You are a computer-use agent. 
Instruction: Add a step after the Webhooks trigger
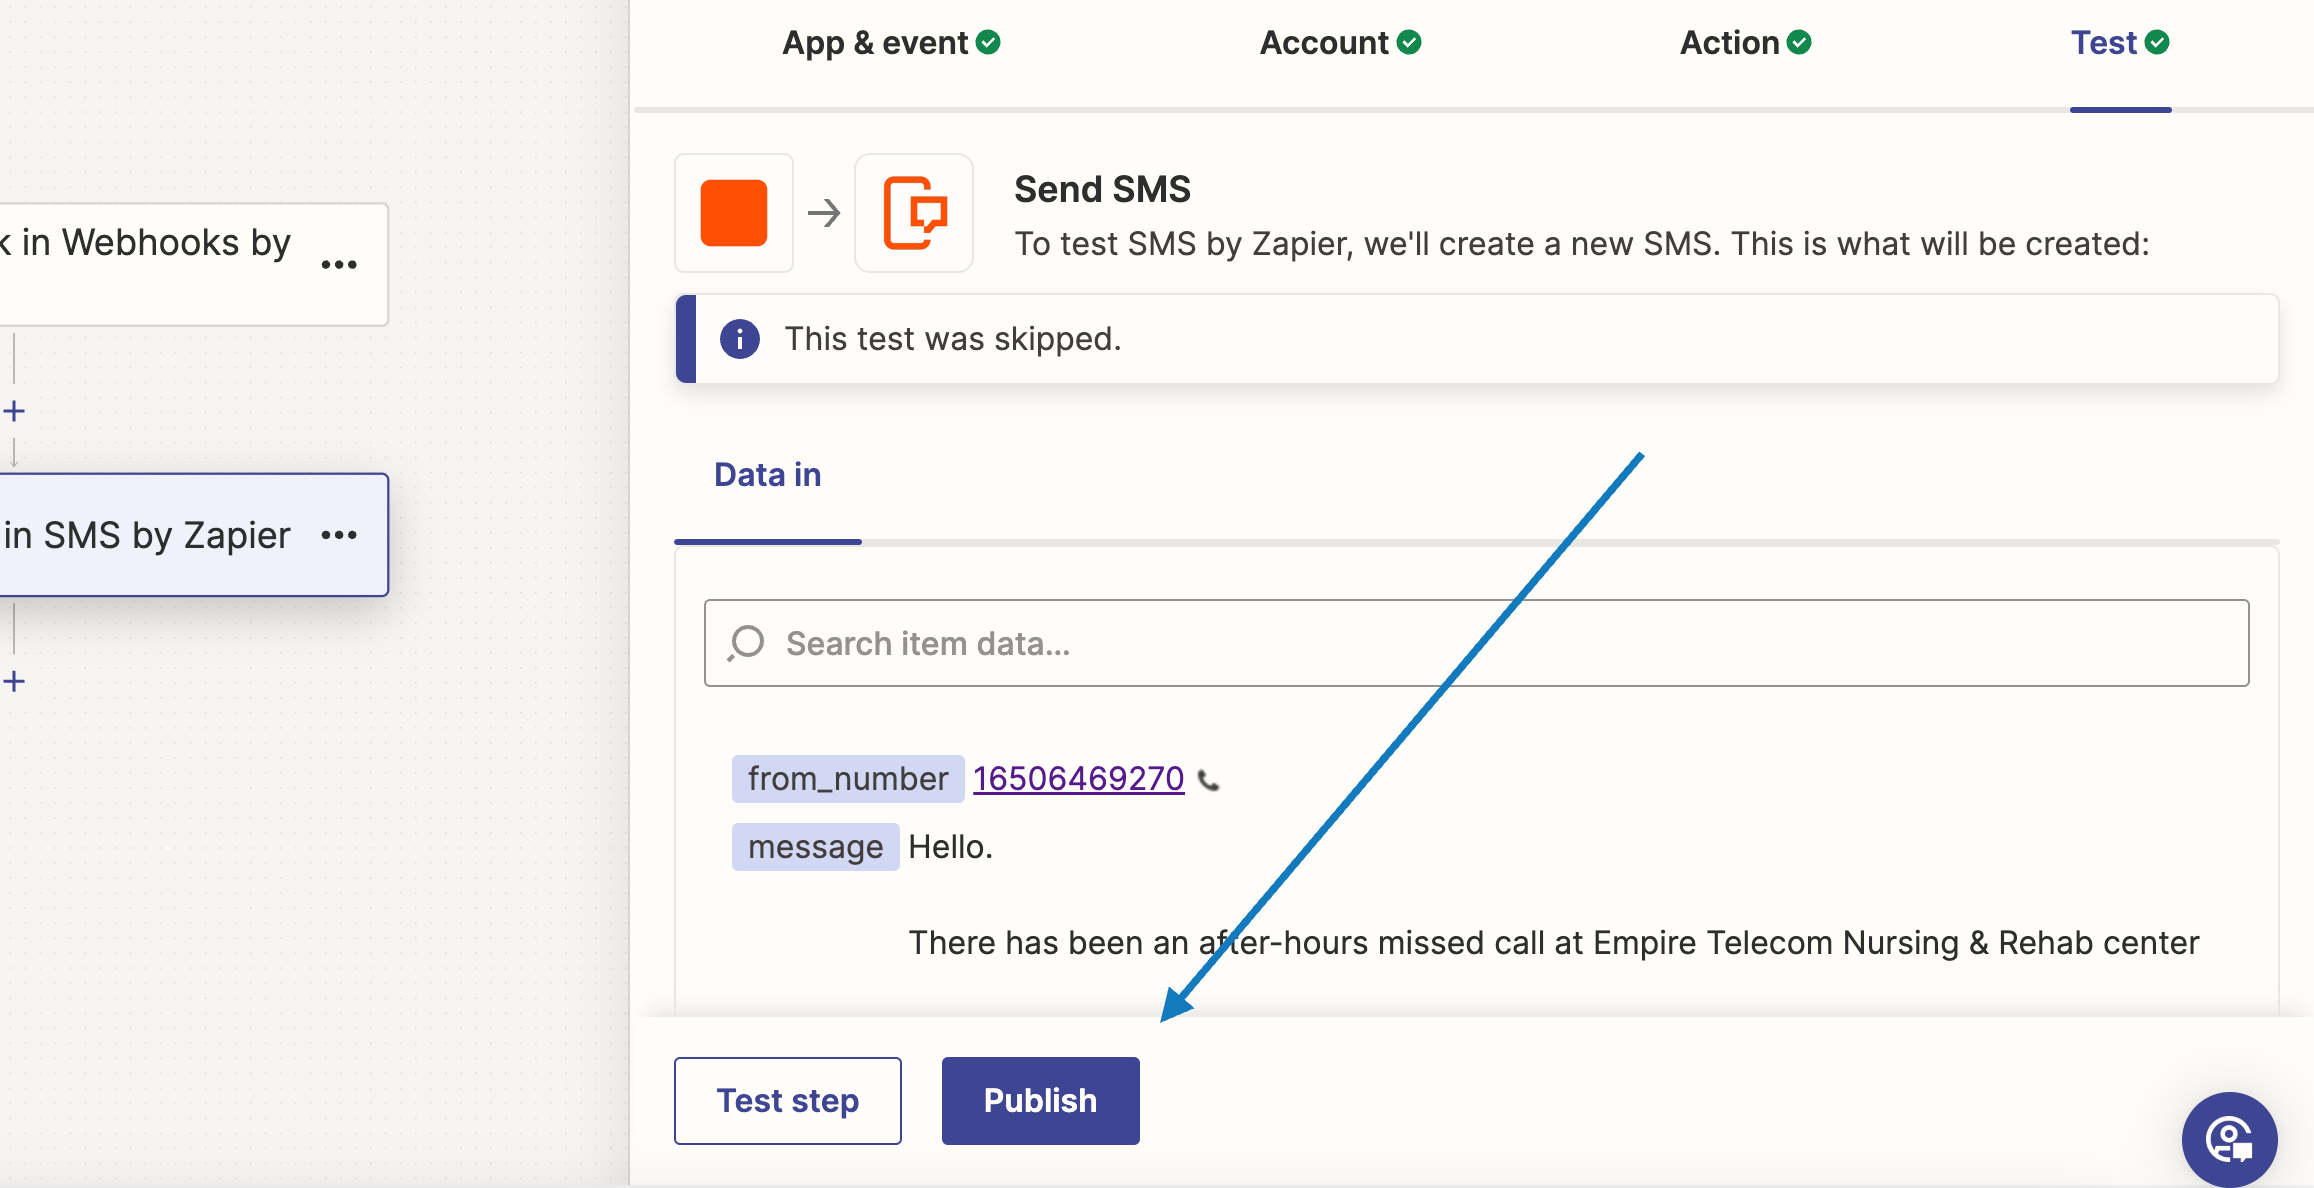click(x=14, y=411)
